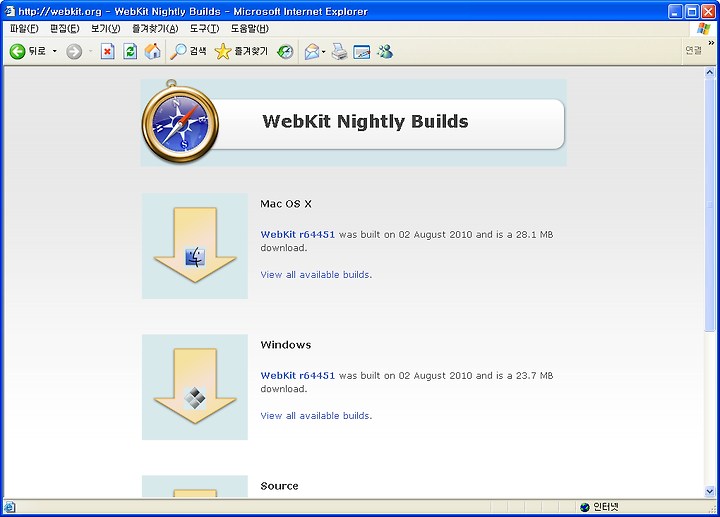Screen dimensions: 720x517
Task: Expand the Mail dropdown arrow
Action: tap(324, 52)
